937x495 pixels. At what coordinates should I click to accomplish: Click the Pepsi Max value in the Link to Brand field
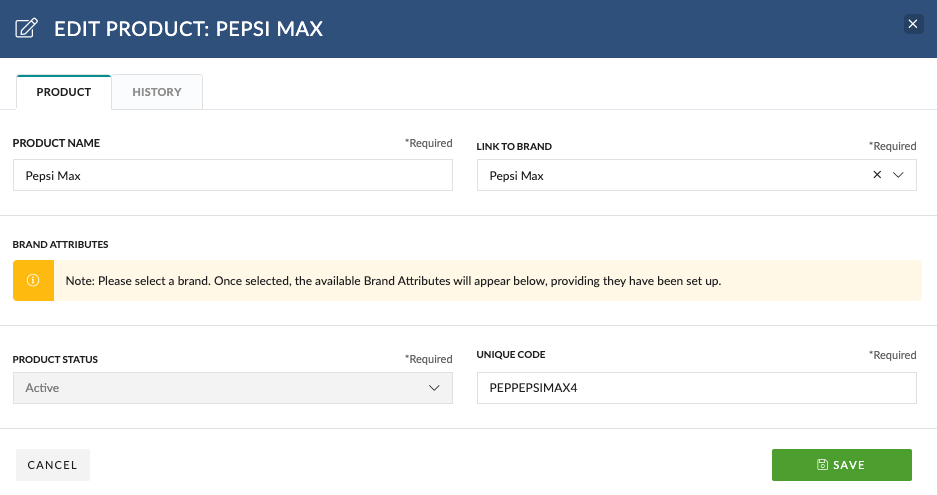(x=516, y=176)
